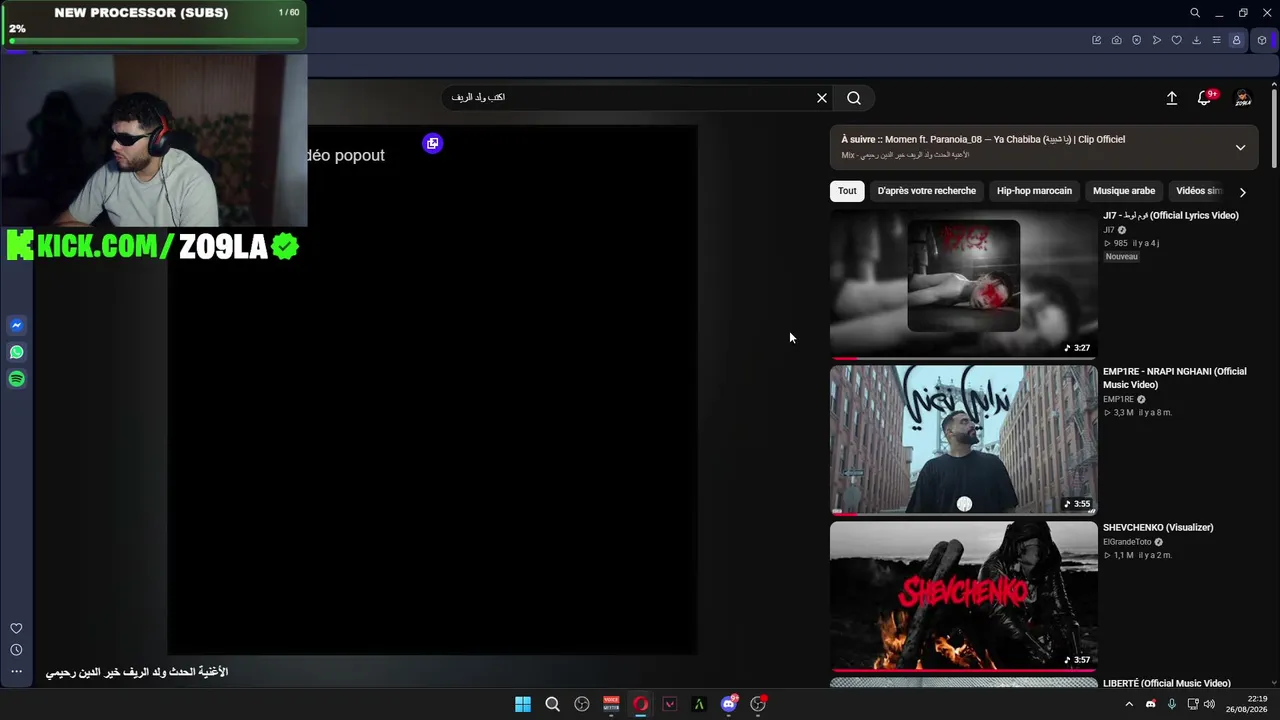Open the browser extensions cube icon
Image resolution: width=1280 pixels, height=720 pixels.
(x=1262, y=40)
